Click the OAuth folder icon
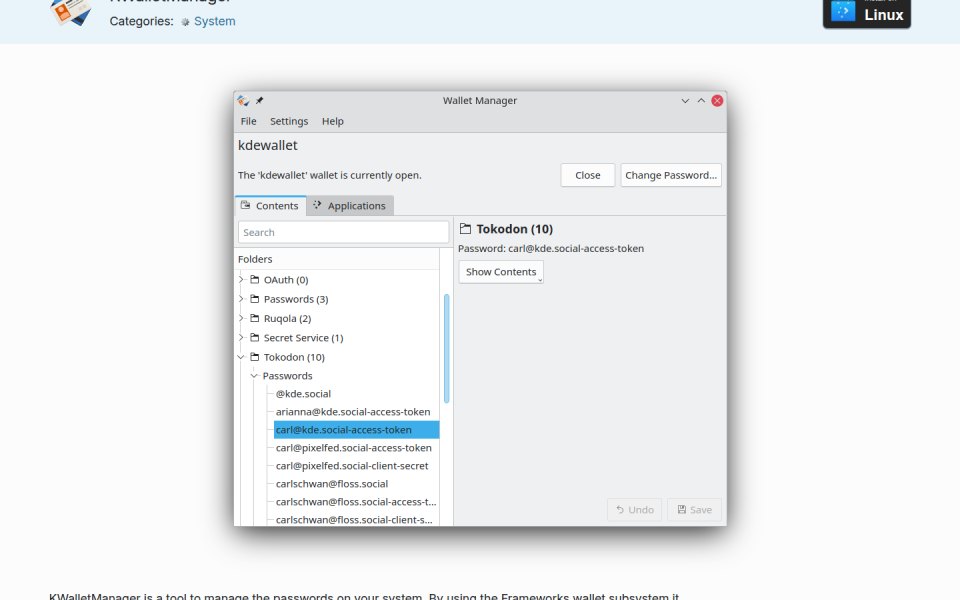Screen dimensions: 960x600 click(x=255, y=280)
